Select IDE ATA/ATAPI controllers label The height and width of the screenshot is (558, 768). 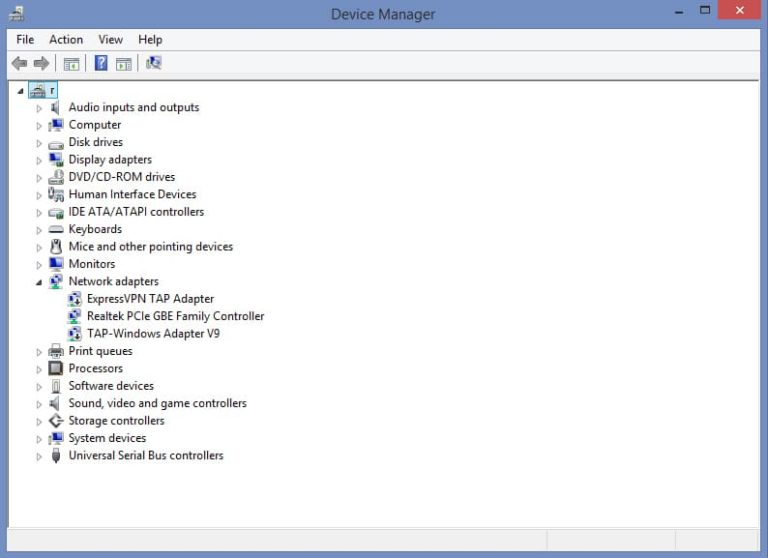pyautogui.click(x=136, y=212)
